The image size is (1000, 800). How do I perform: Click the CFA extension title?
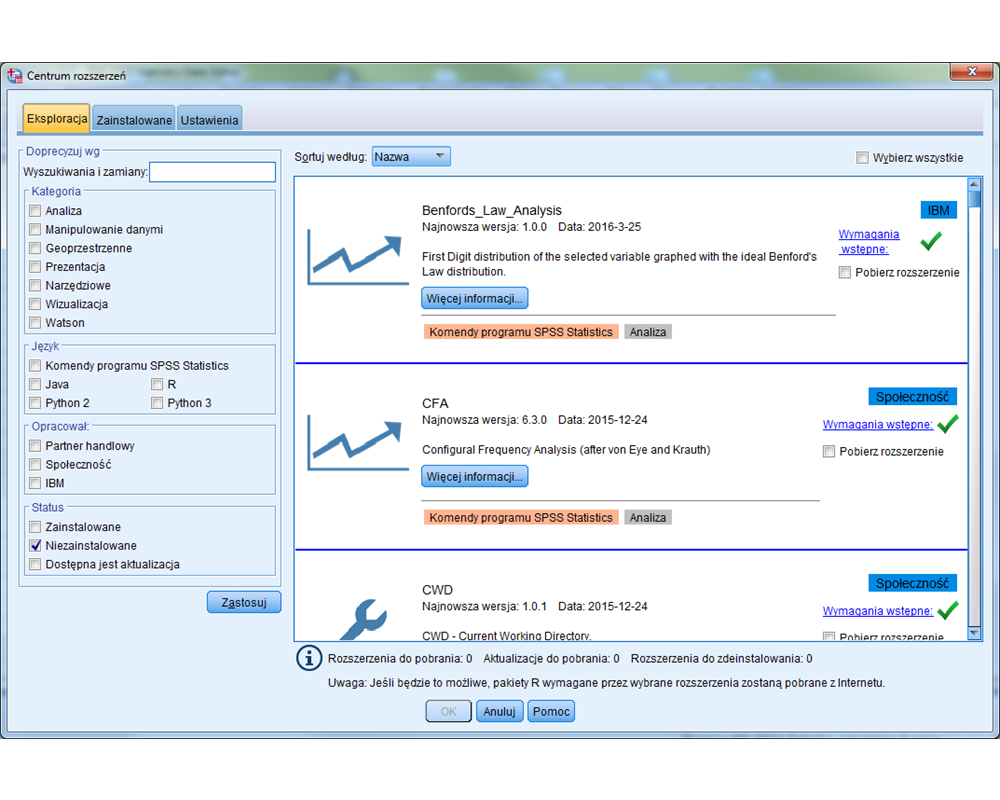coord(435,403)
